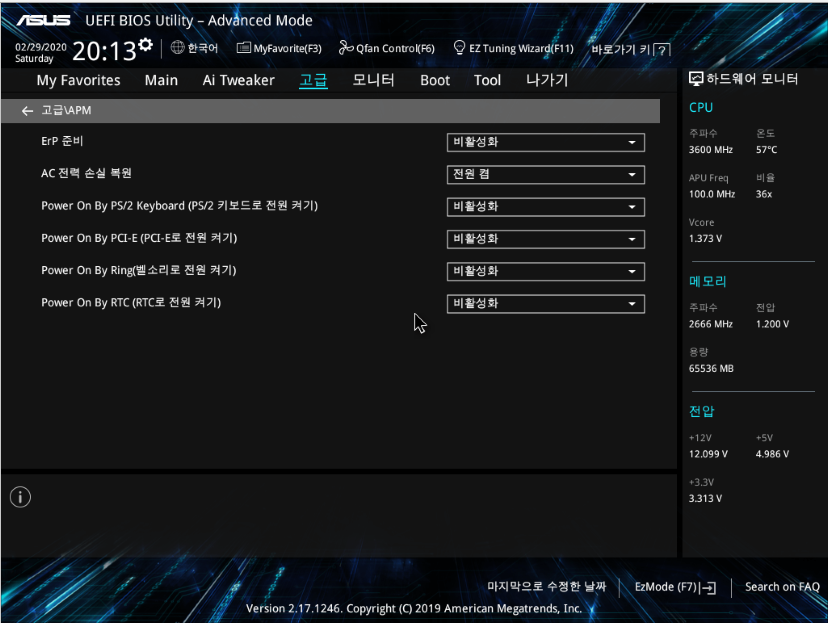Click the Version 2.17.1246 copyright text
This screenshot has width=828, height=623.
(x=414, y=609)
